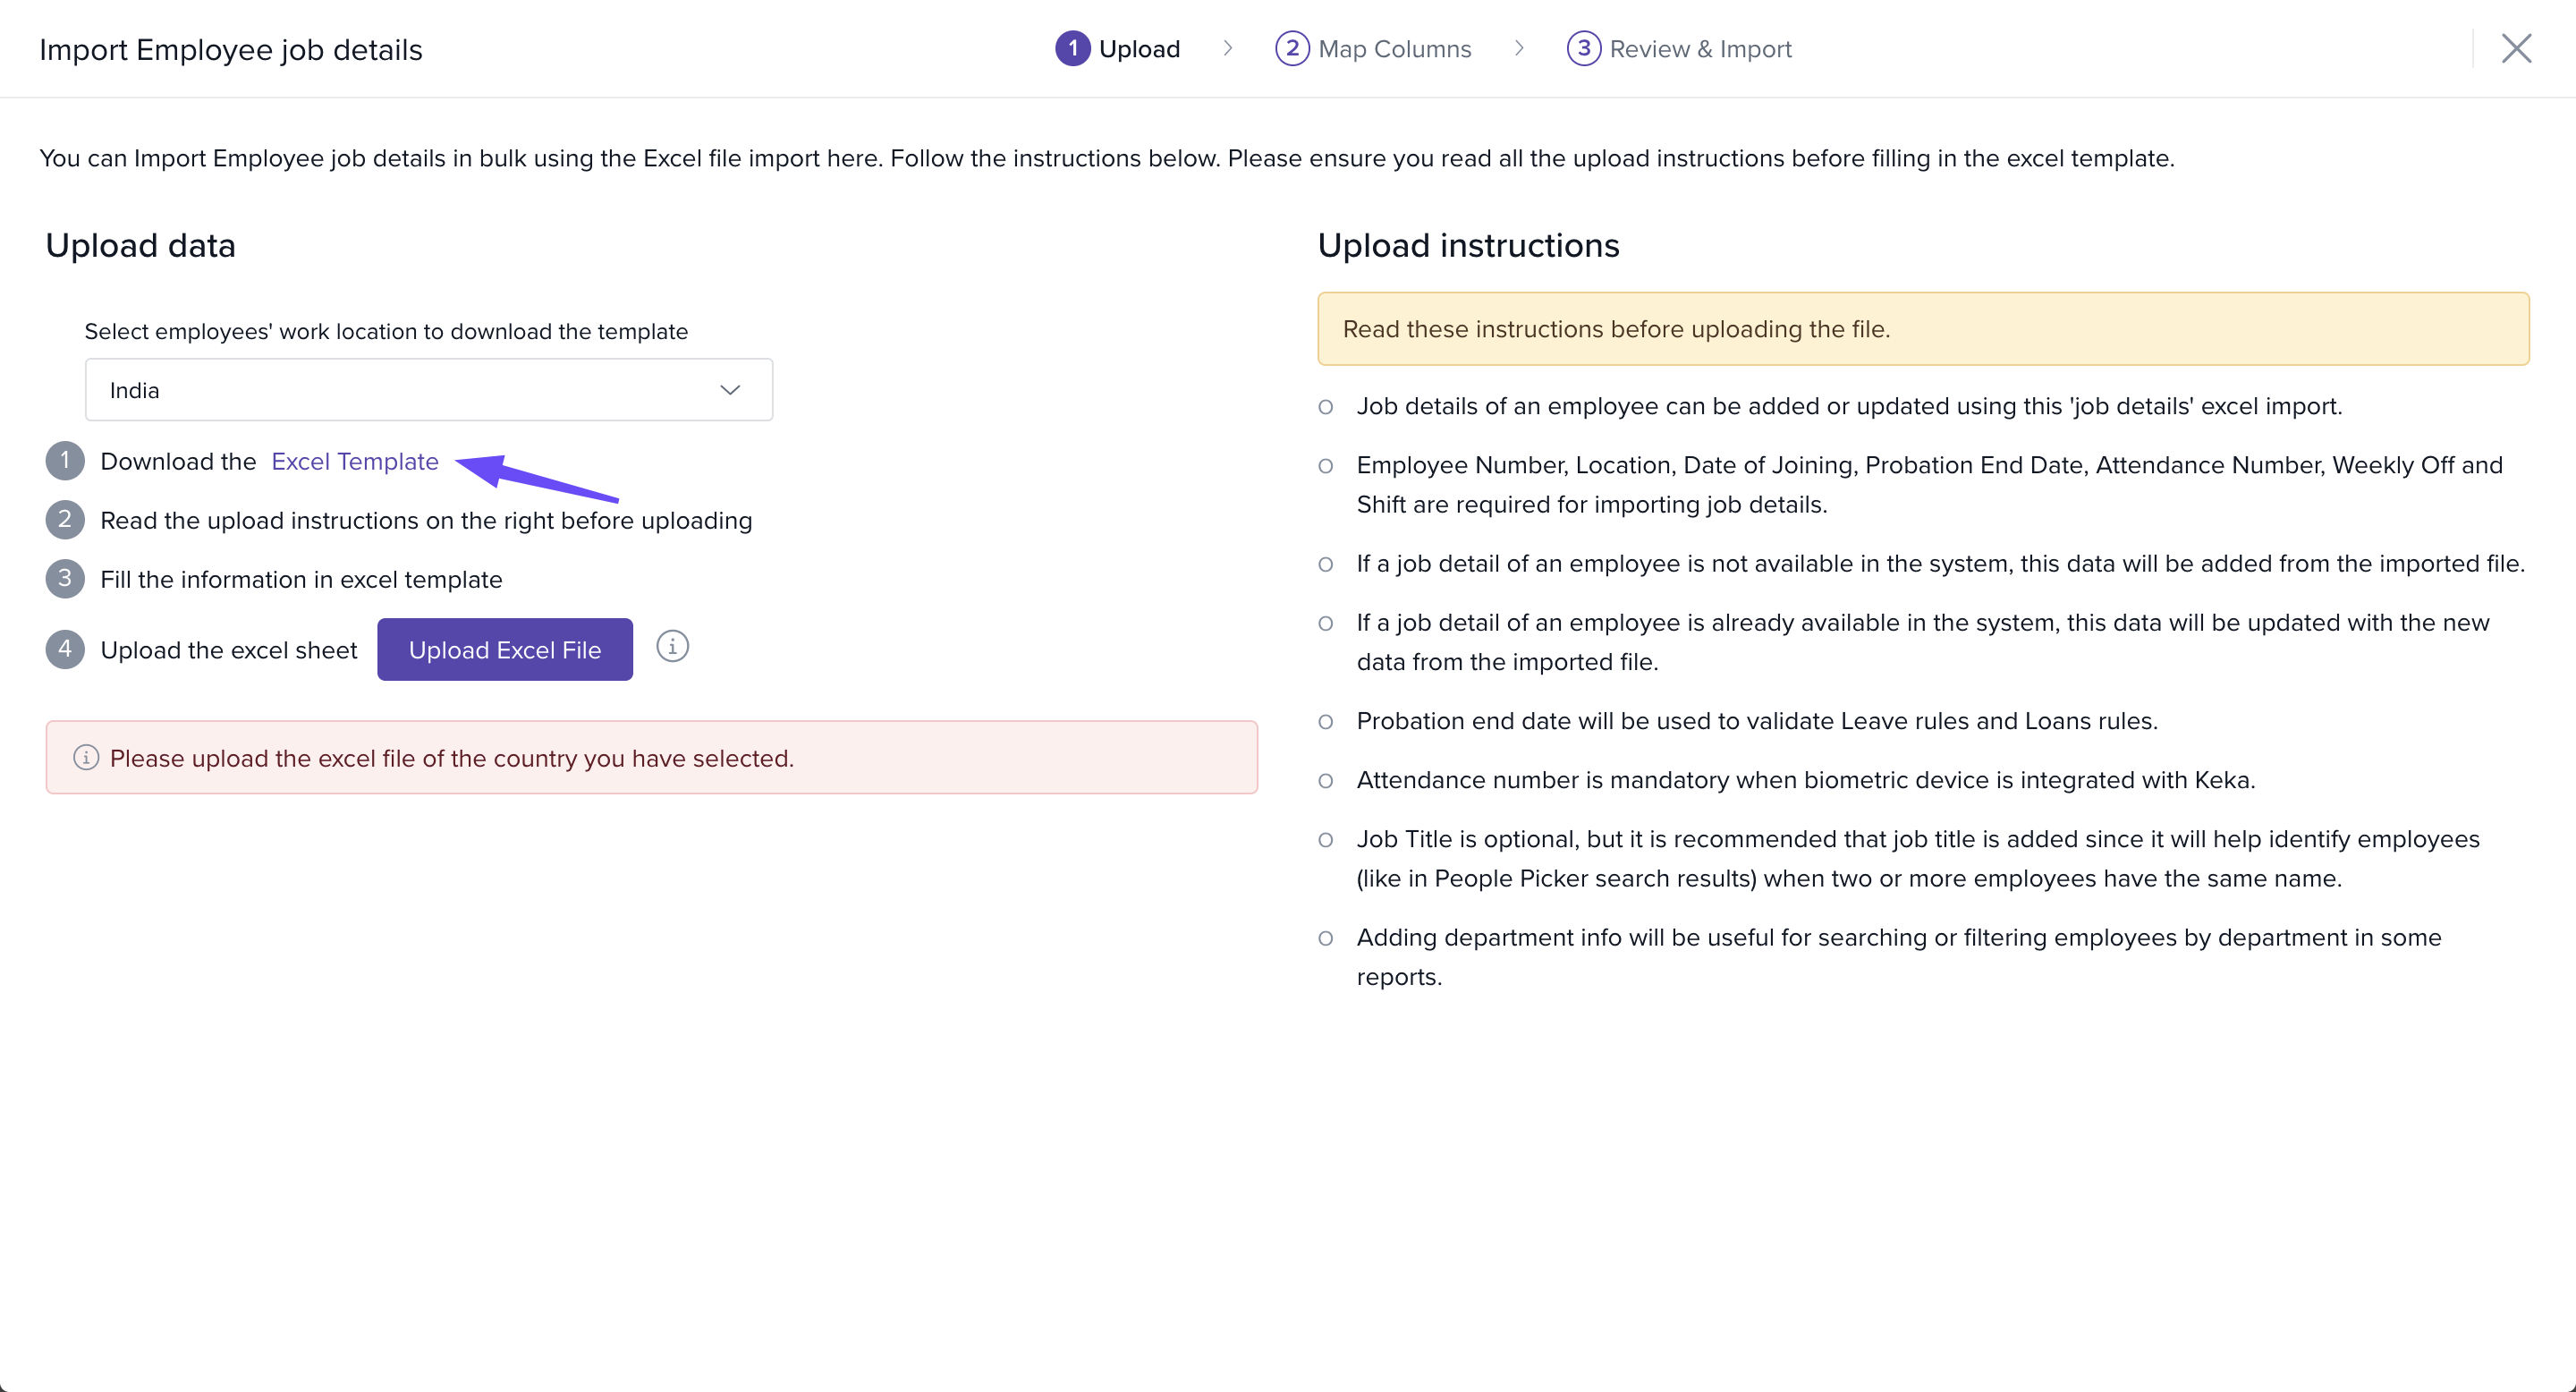
Task: Go to the Review & Import step
Action: coord(1700,49)
